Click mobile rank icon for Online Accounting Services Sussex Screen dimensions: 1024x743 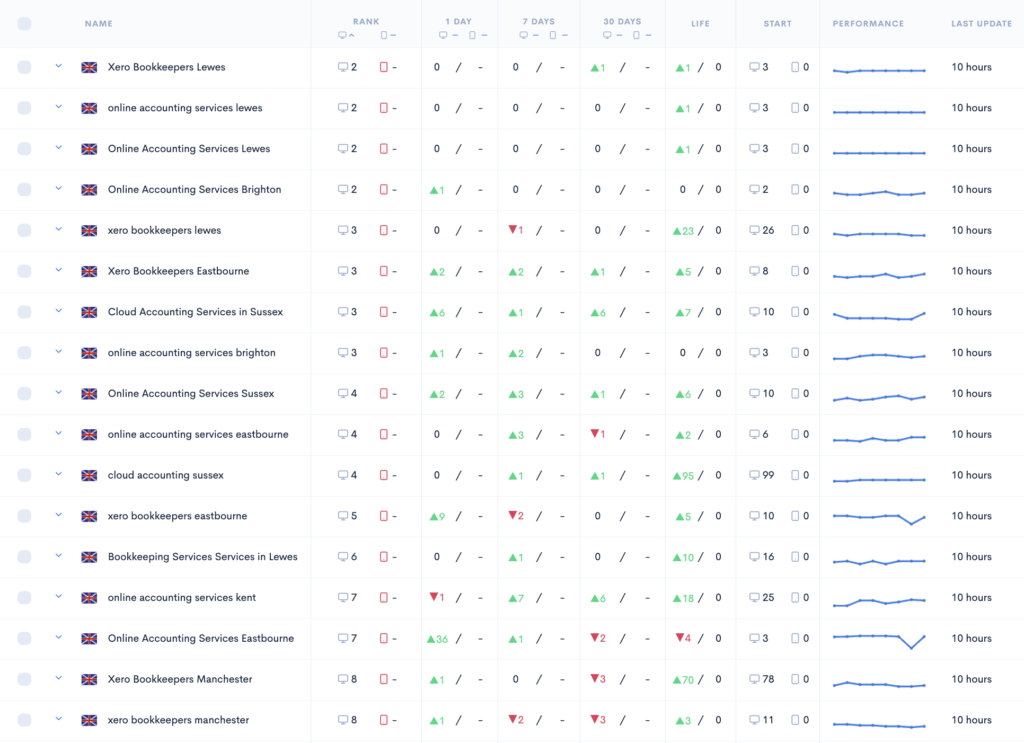[383, 394]
